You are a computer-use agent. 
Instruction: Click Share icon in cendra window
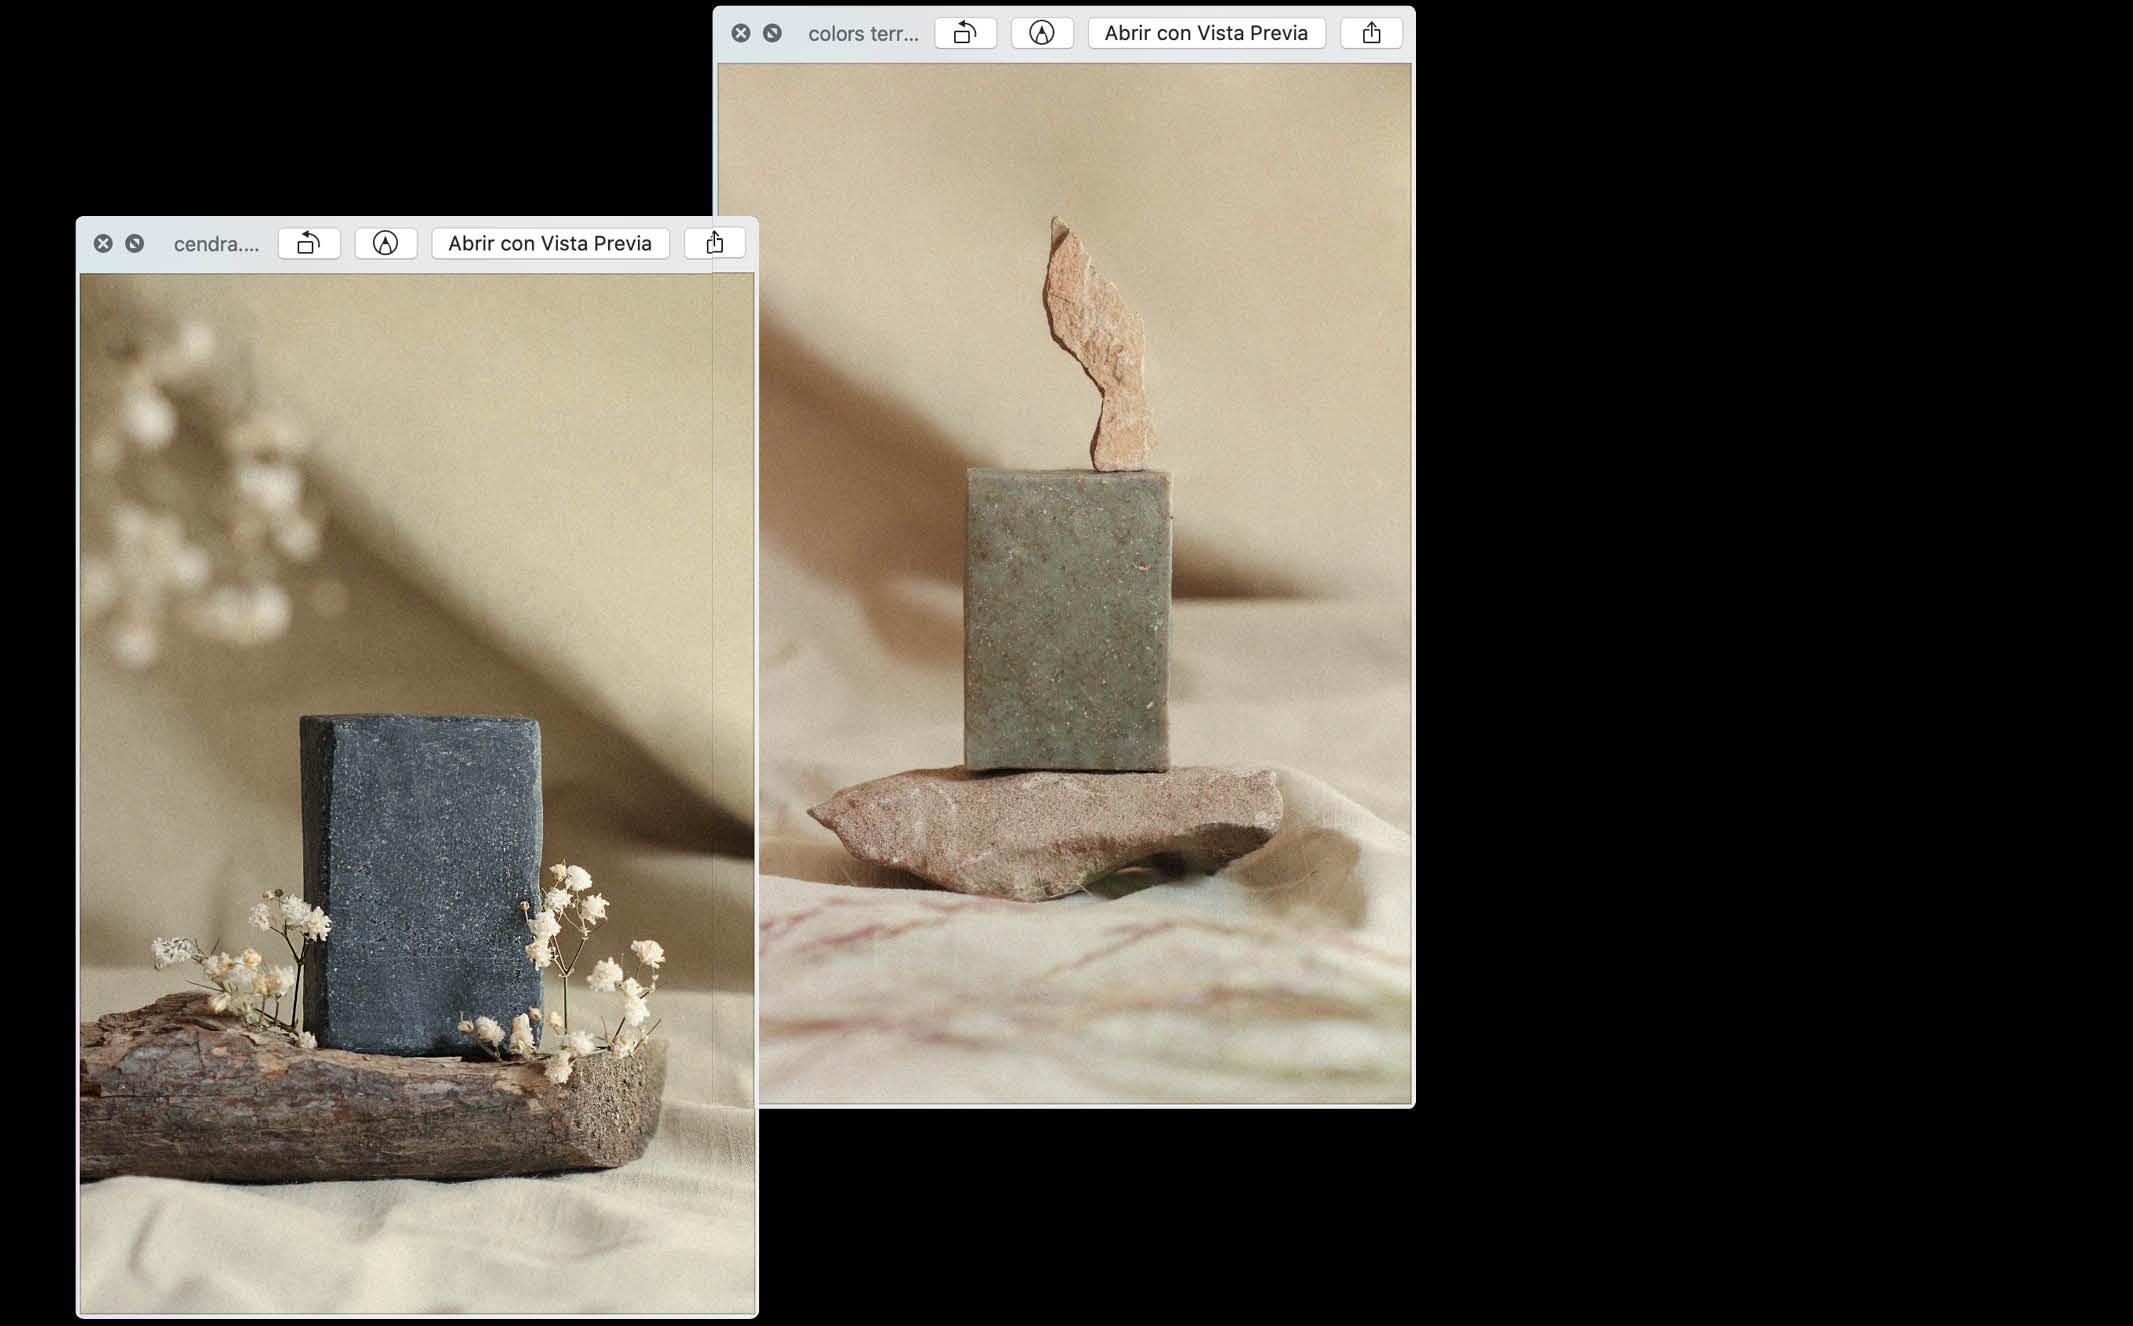pos(714,243)
